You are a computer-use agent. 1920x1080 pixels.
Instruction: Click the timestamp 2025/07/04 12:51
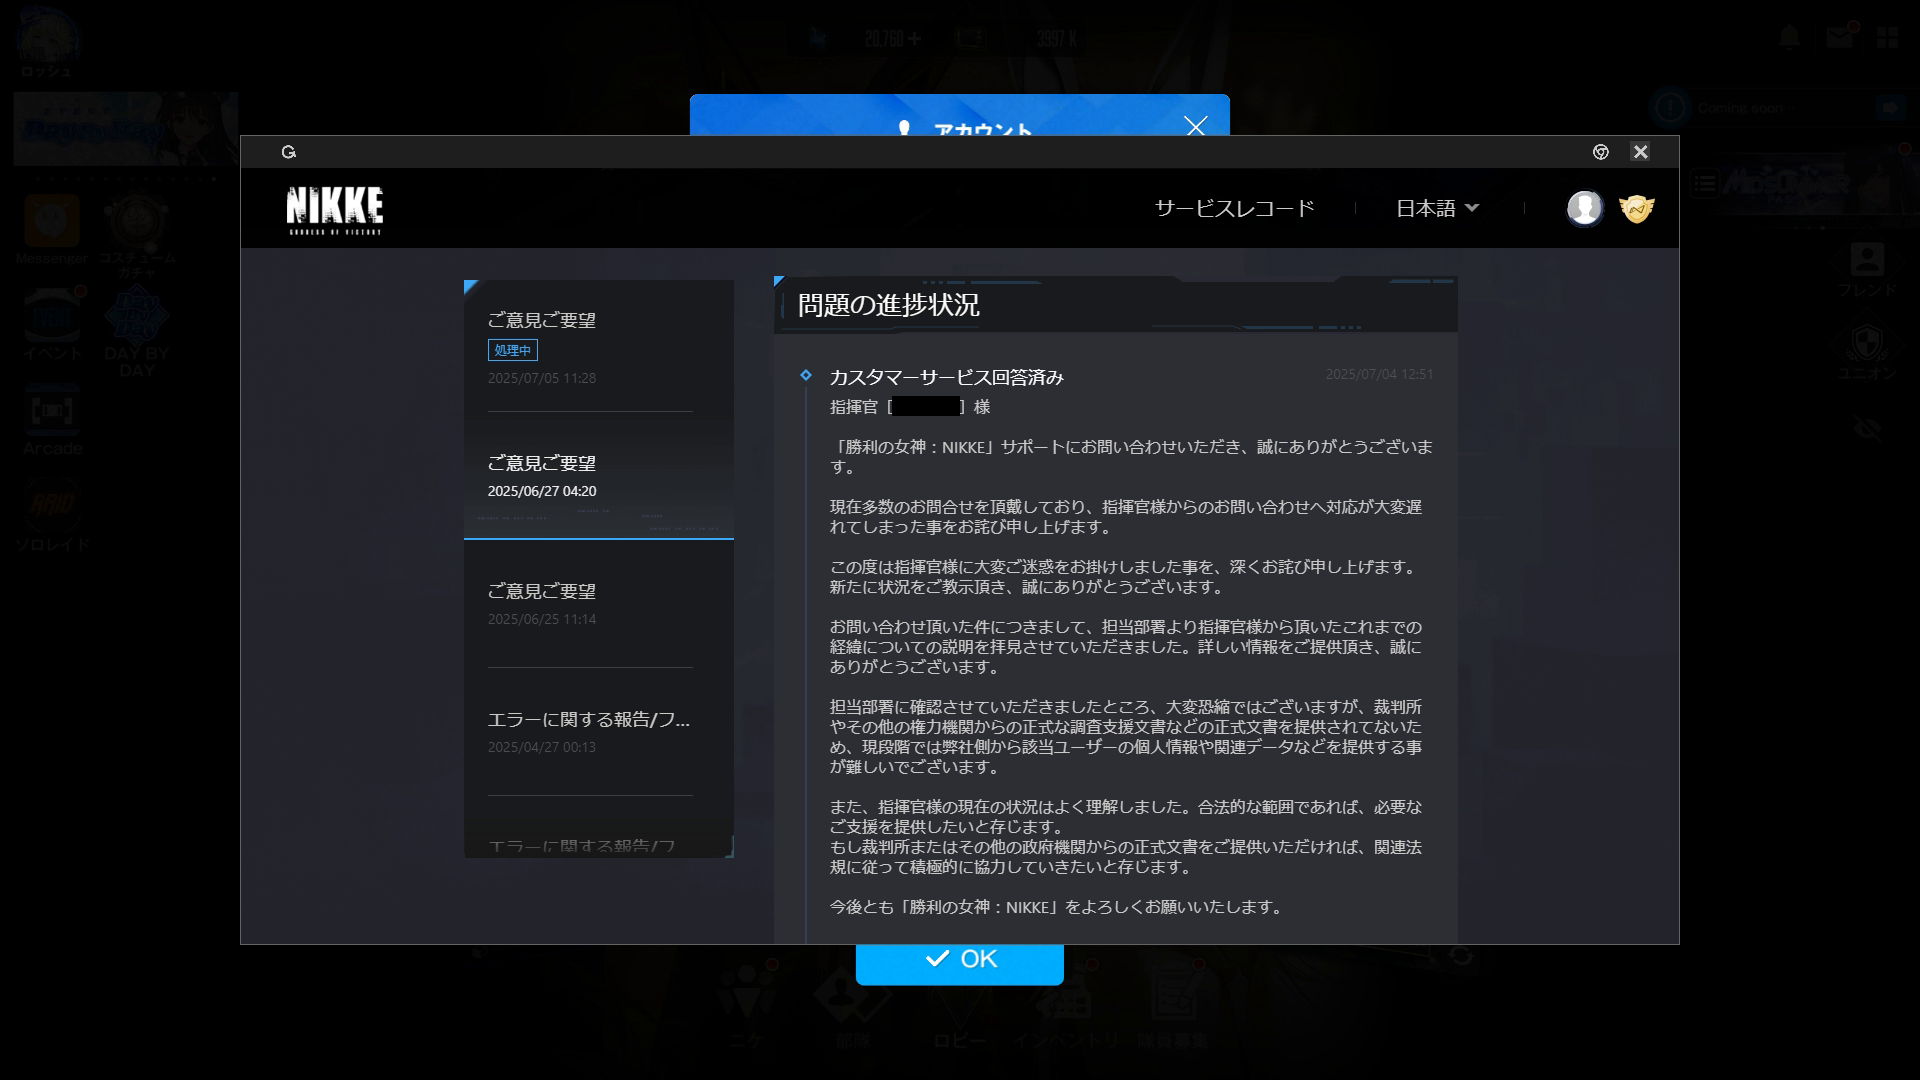tap(1379, 374)
